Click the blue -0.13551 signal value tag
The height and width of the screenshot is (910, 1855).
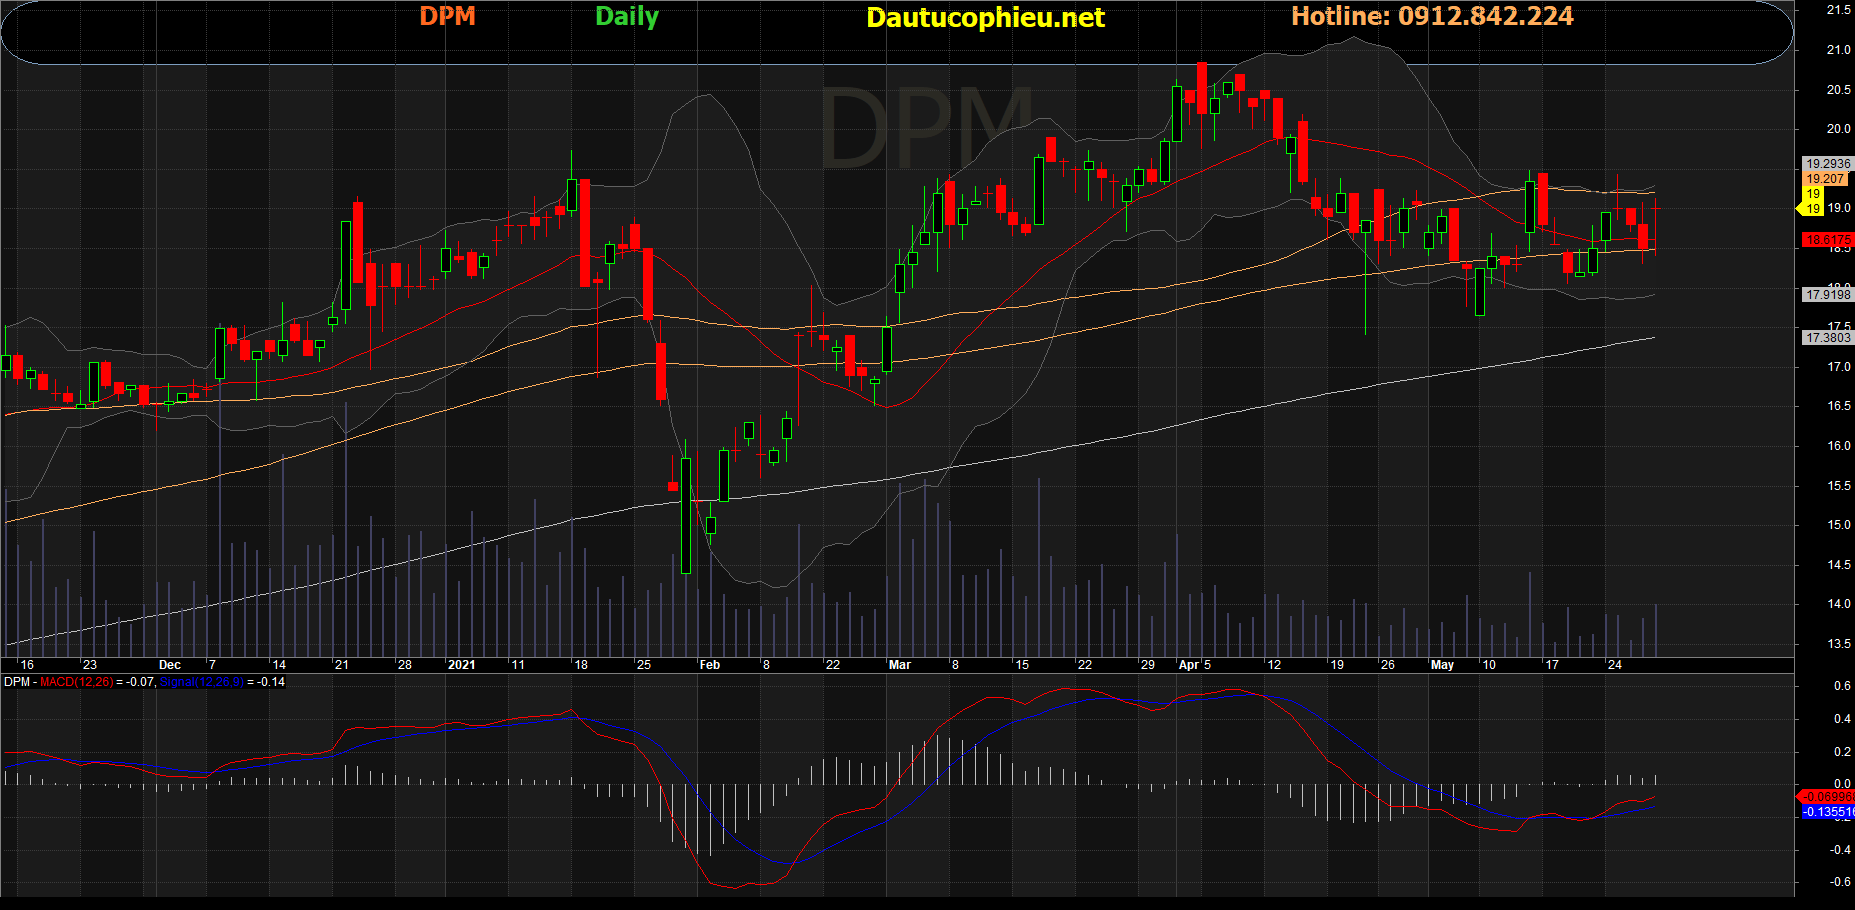[x=1828, y=812]
